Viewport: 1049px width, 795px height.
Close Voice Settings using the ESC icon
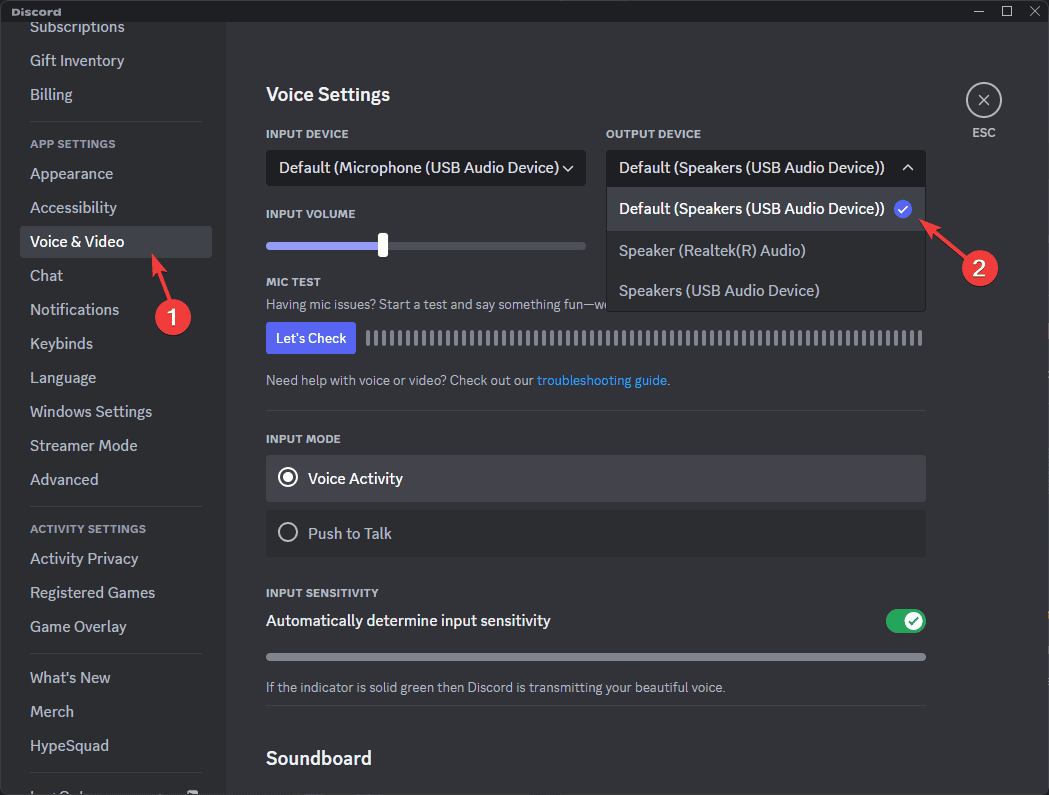click(x=983, y=100)
